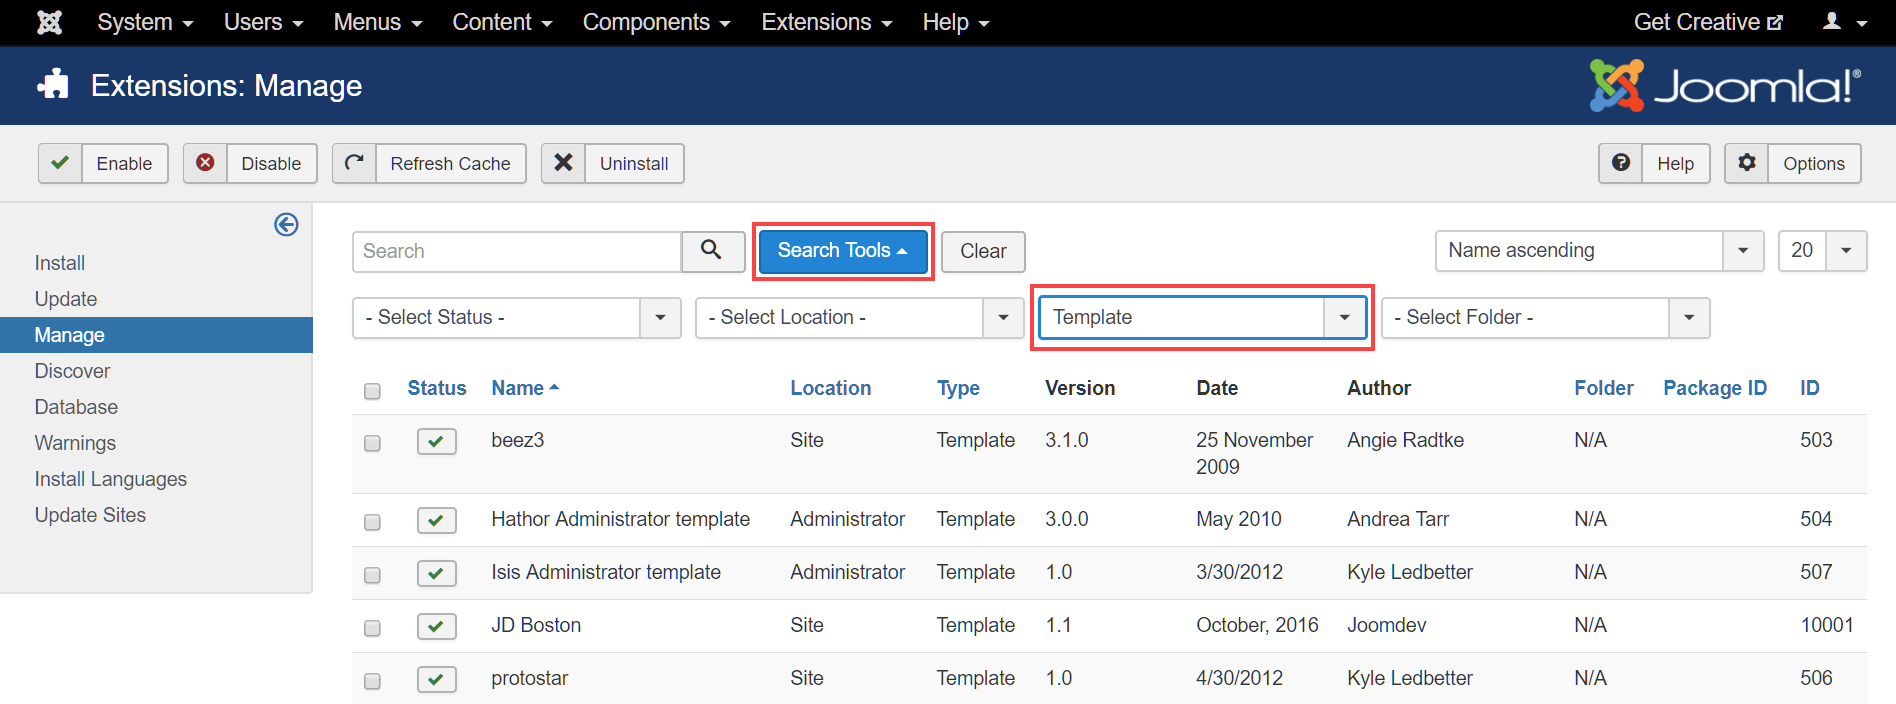This screenshot has height=704, width=1896.
Task: Click the Uninstall X icon
Action: coord(563,163)
